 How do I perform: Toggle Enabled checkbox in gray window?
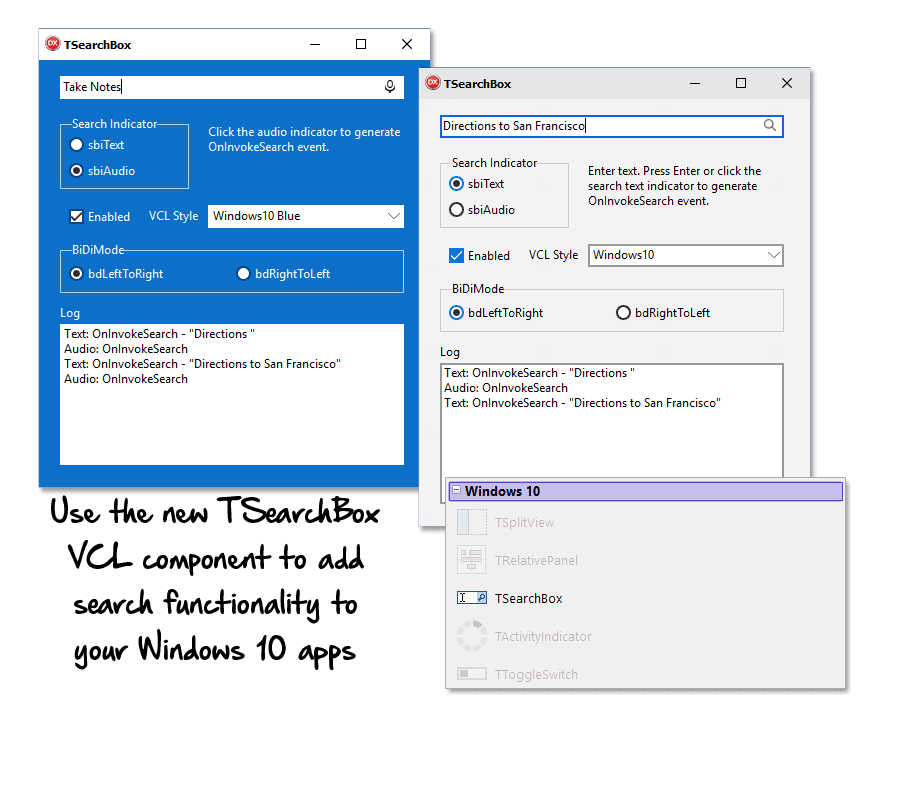(x=456, y=255)
